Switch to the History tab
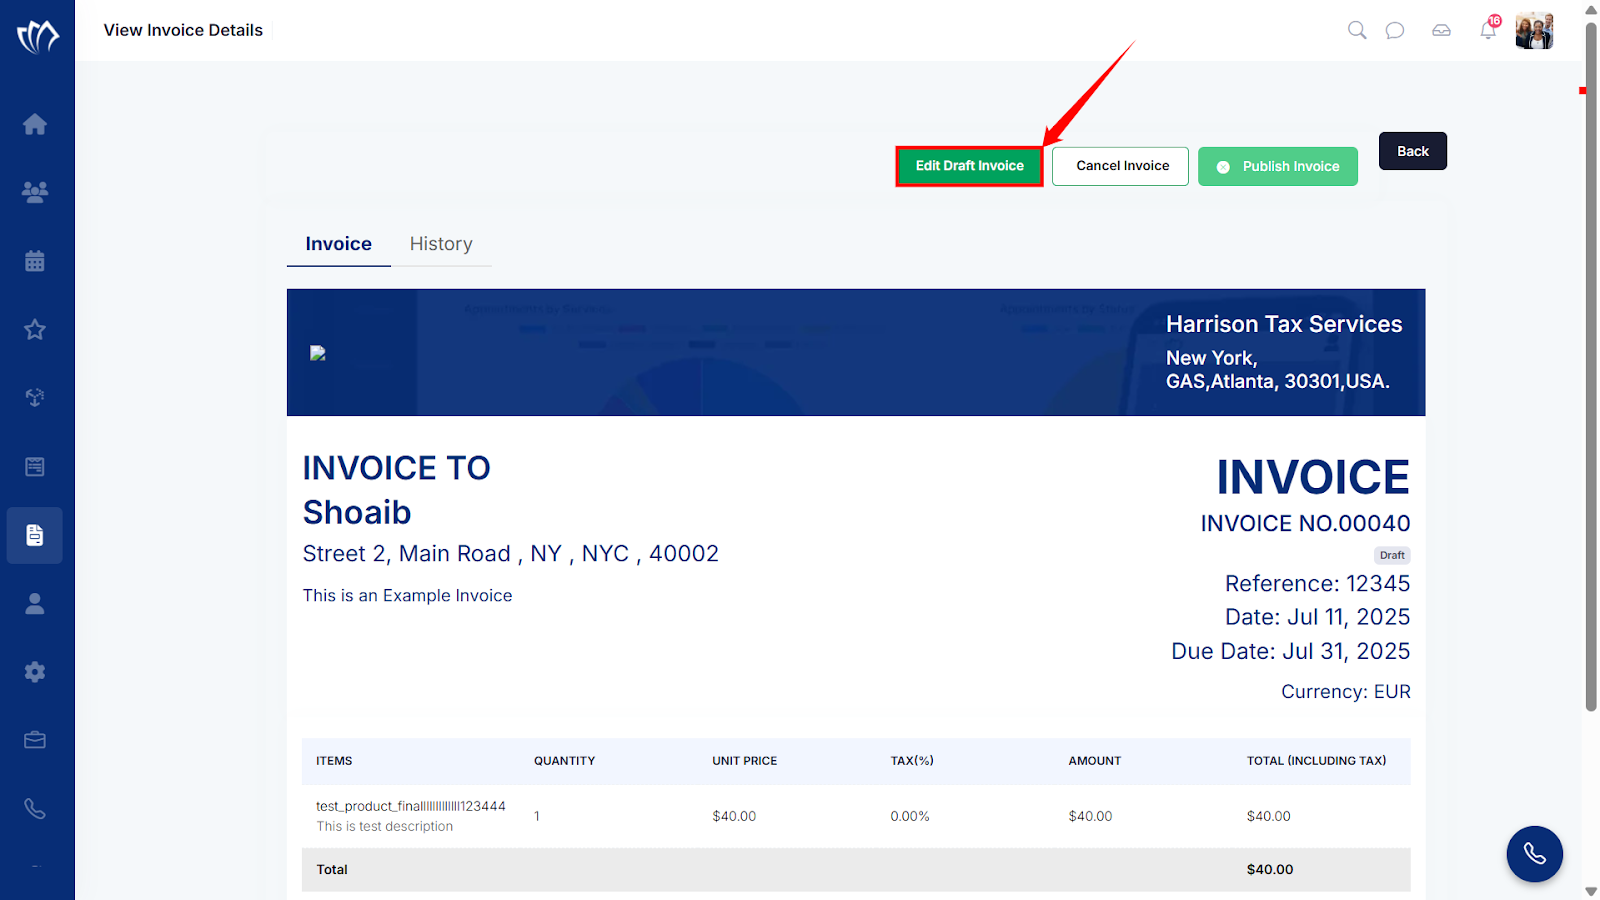Viewport: 1600px width, 900px height. pyautogui.click(x=441, y=244)
